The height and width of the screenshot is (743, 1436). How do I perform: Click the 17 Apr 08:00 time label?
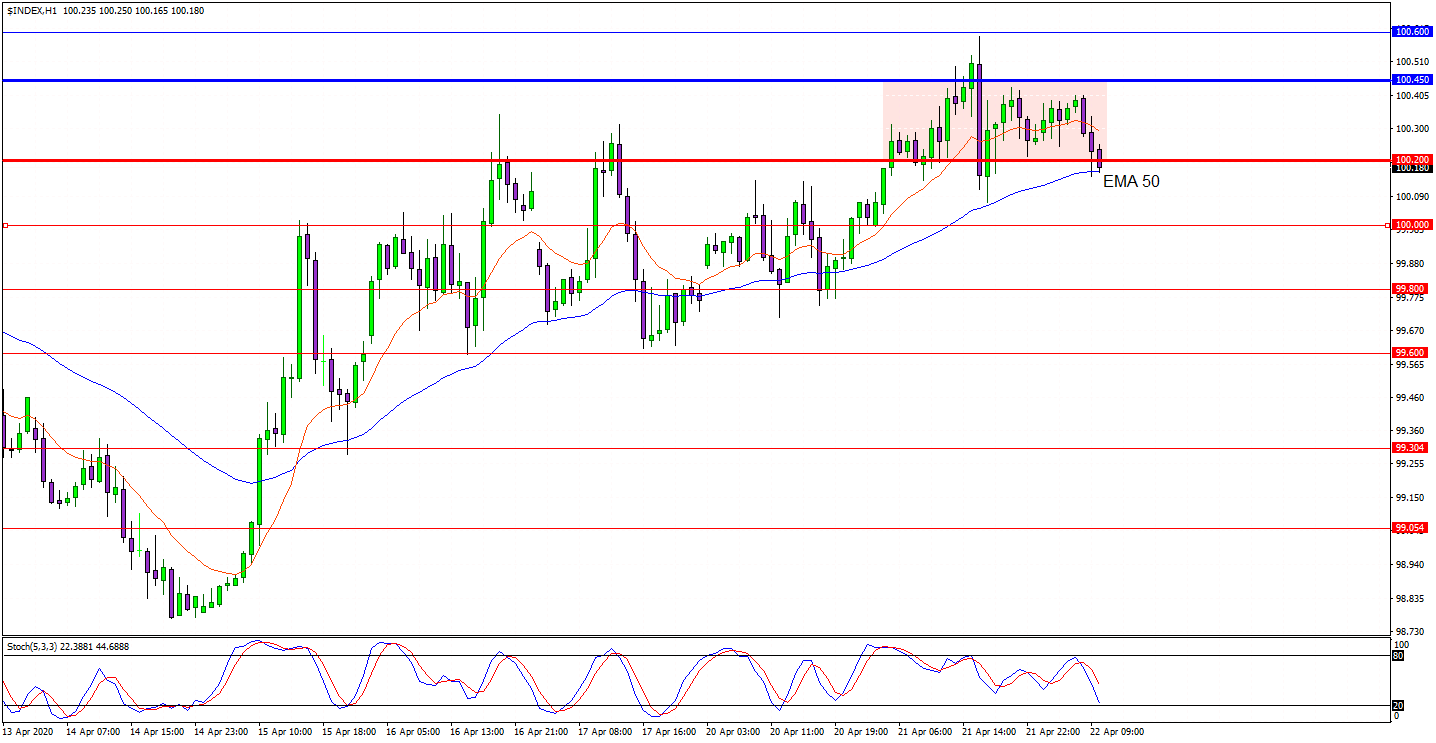point(606,731)
